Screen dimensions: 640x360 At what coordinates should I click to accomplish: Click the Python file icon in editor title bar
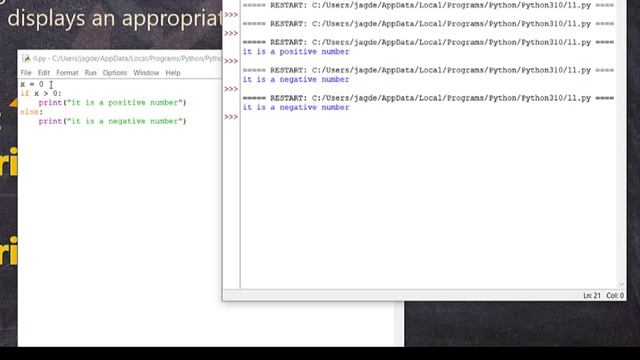26,58
